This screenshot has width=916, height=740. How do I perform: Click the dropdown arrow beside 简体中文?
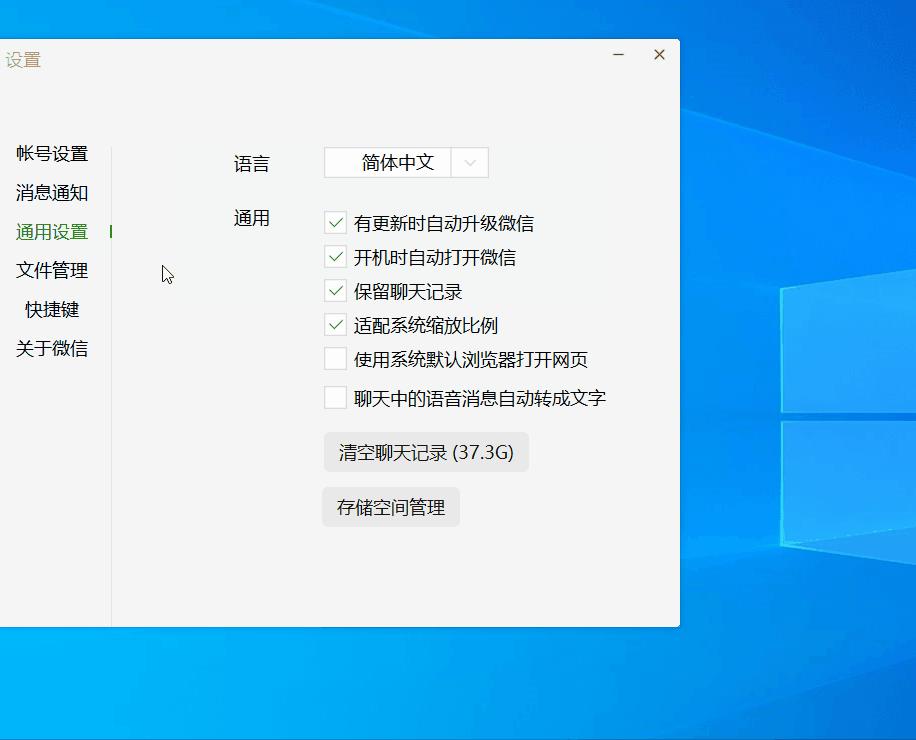click(470, 162)
